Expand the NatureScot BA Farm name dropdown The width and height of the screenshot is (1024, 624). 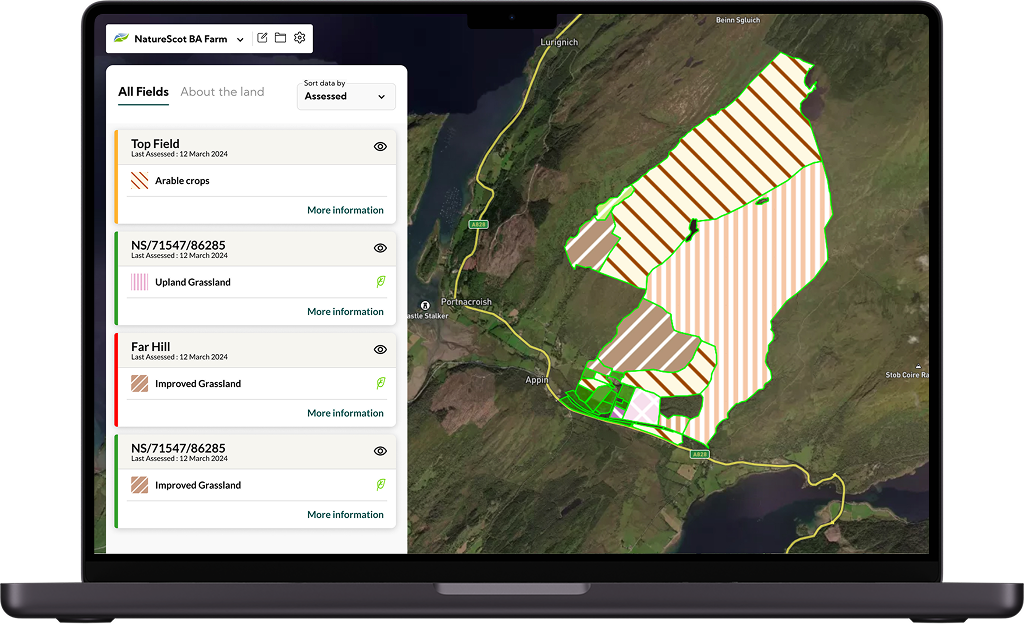(239, 38)
